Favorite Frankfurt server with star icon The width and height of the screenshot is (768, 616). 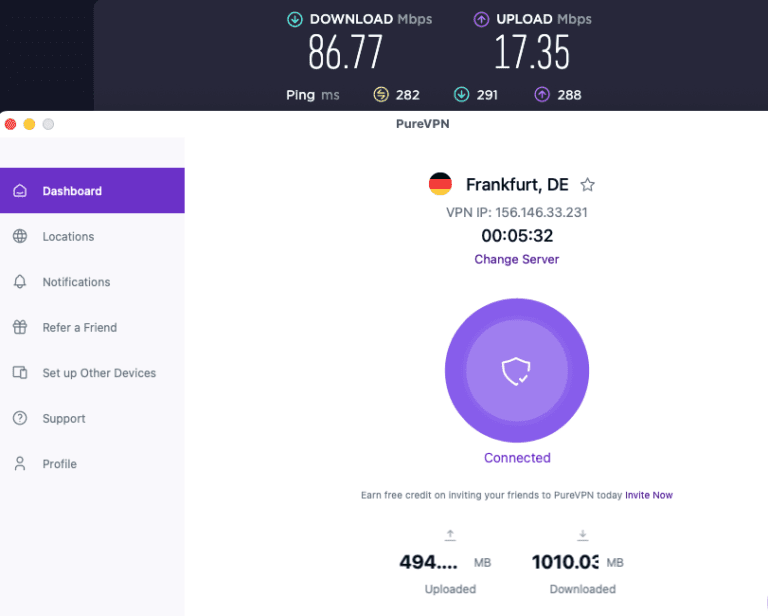pyautogui.click(x=587, y=185)
